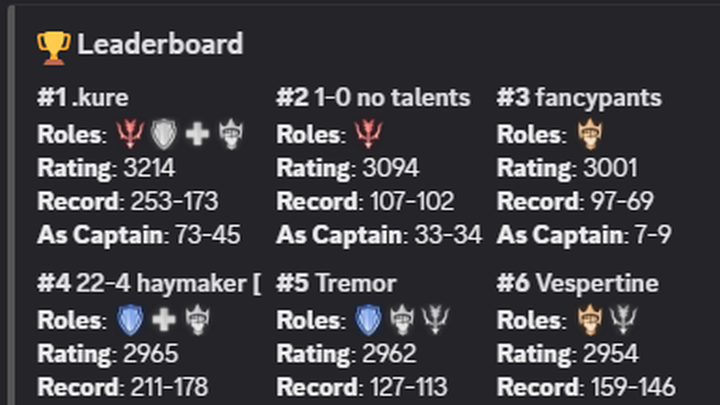The image size is (720, 405).
Task: Click the #4 22-4 haymaker entry name
Action: 149,284
